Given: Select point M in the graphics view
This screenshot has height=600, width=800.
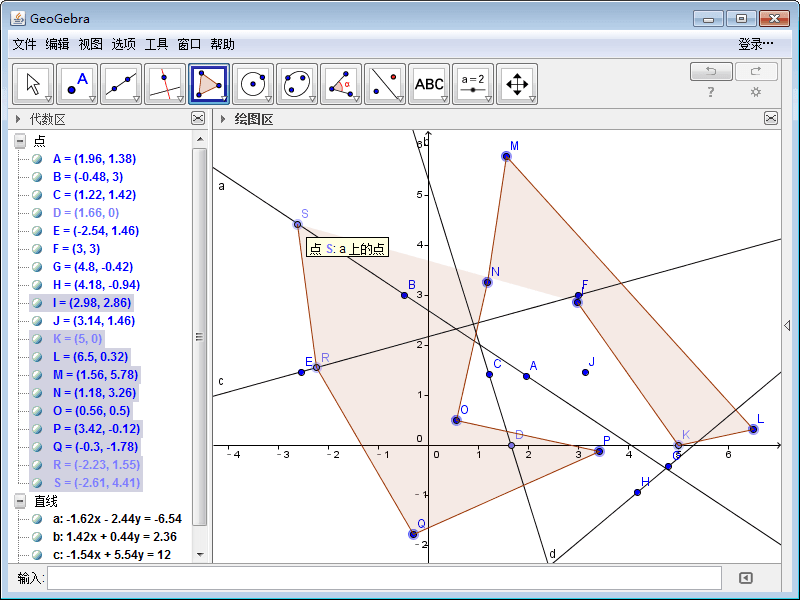Looking at the screenshot, I should [x=506, y=156].
